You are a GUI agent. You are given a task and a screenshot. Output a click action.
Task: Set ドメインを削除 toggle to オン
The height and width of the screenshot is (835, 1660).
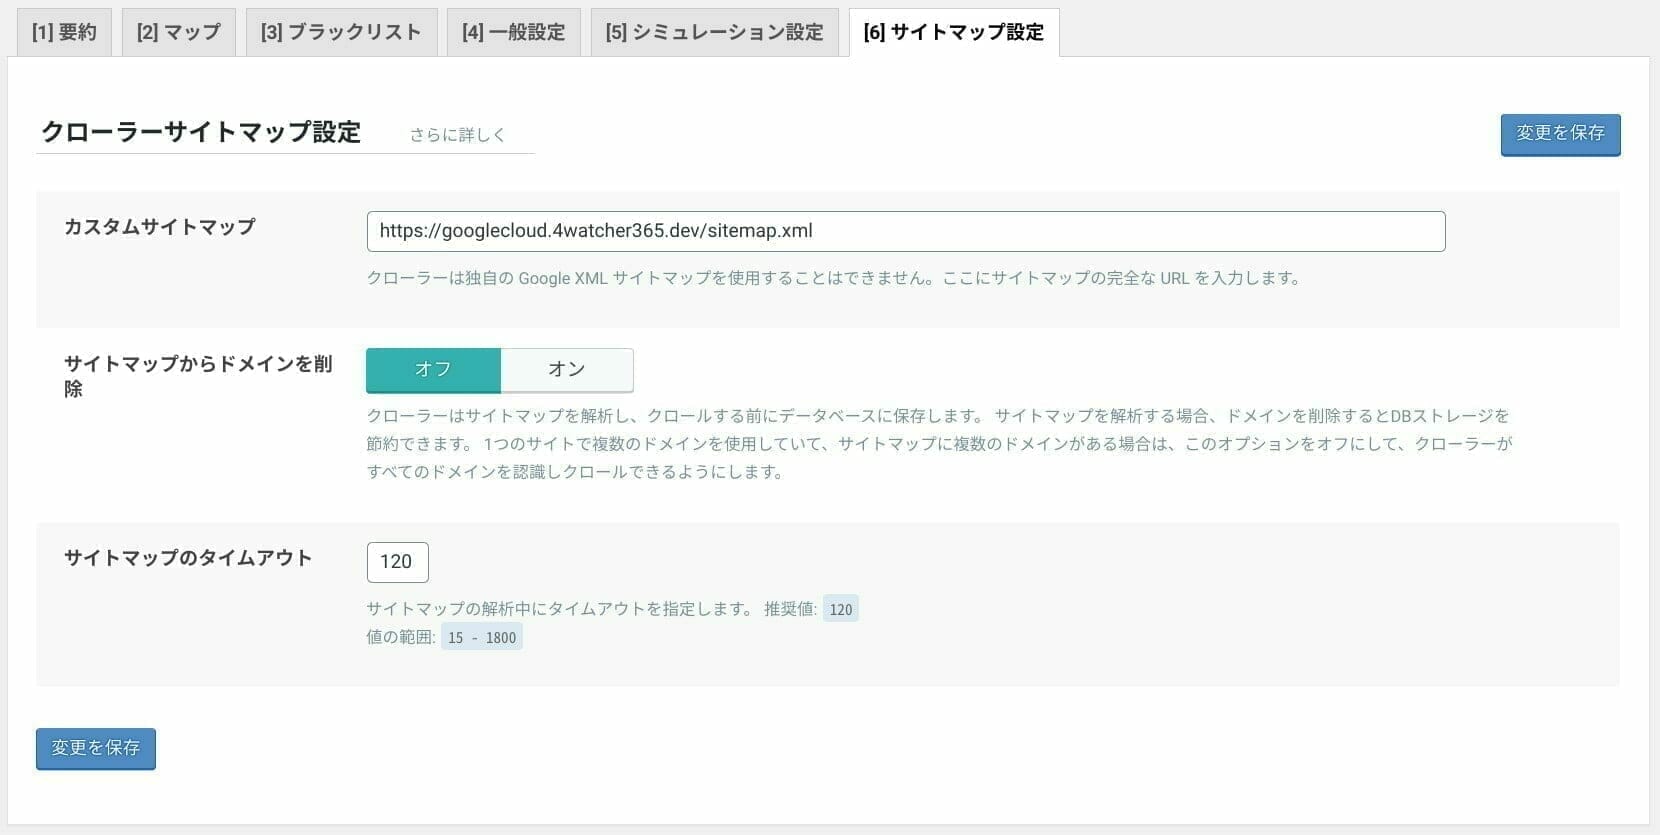click(566, 370)
